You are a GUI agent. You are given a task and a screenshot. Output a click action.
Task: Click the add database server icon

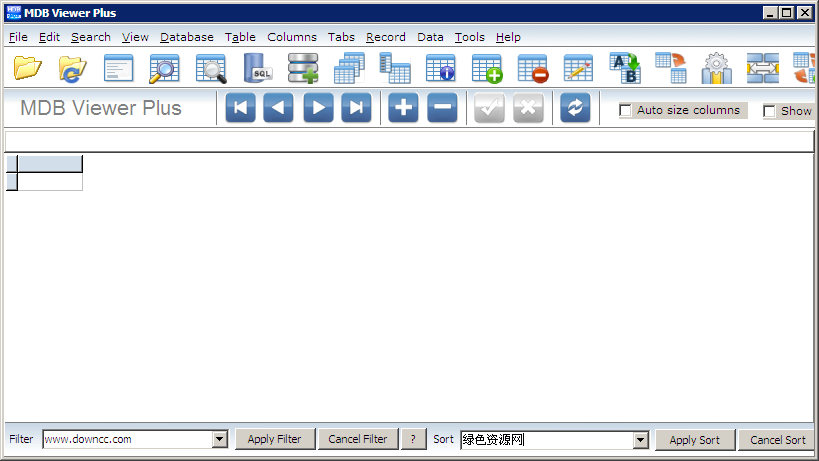[x=303, y=68]
